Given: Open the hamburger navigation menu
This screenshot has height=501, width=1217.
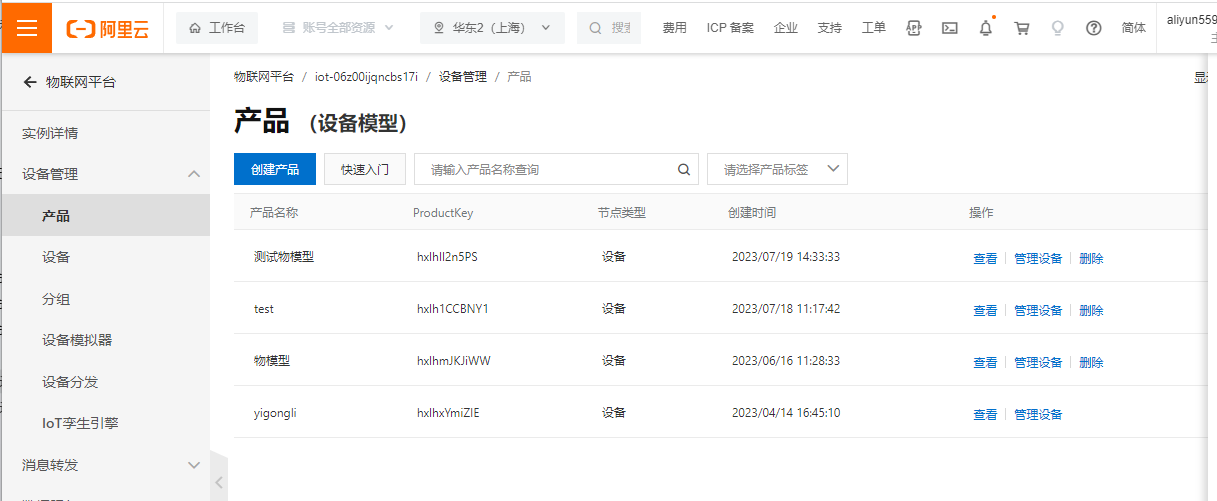Looking at the screenshot, I should point(26,27).
